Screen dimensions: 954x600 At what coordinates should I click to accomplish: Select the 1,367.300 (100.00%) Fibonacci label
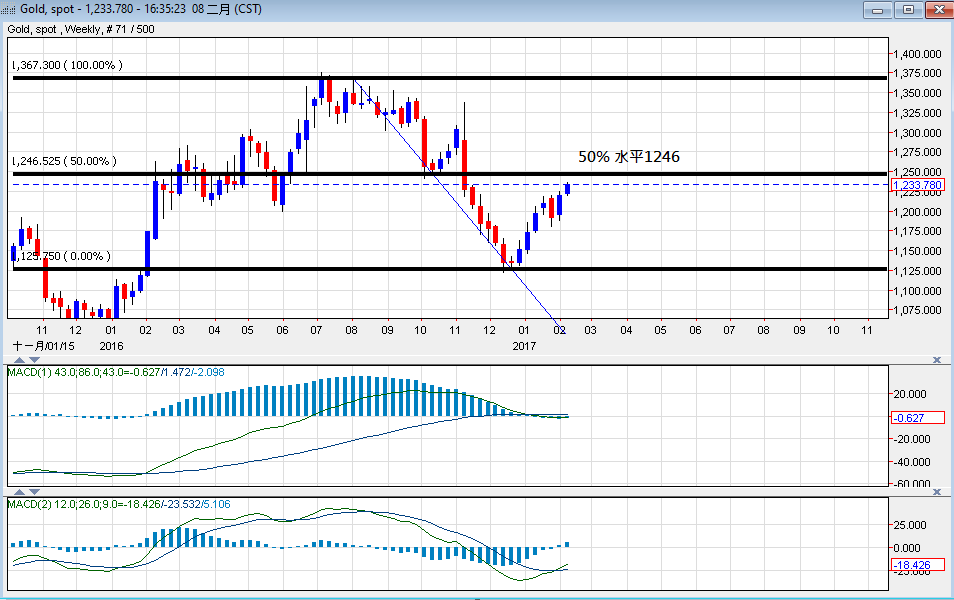coord(67,65)
